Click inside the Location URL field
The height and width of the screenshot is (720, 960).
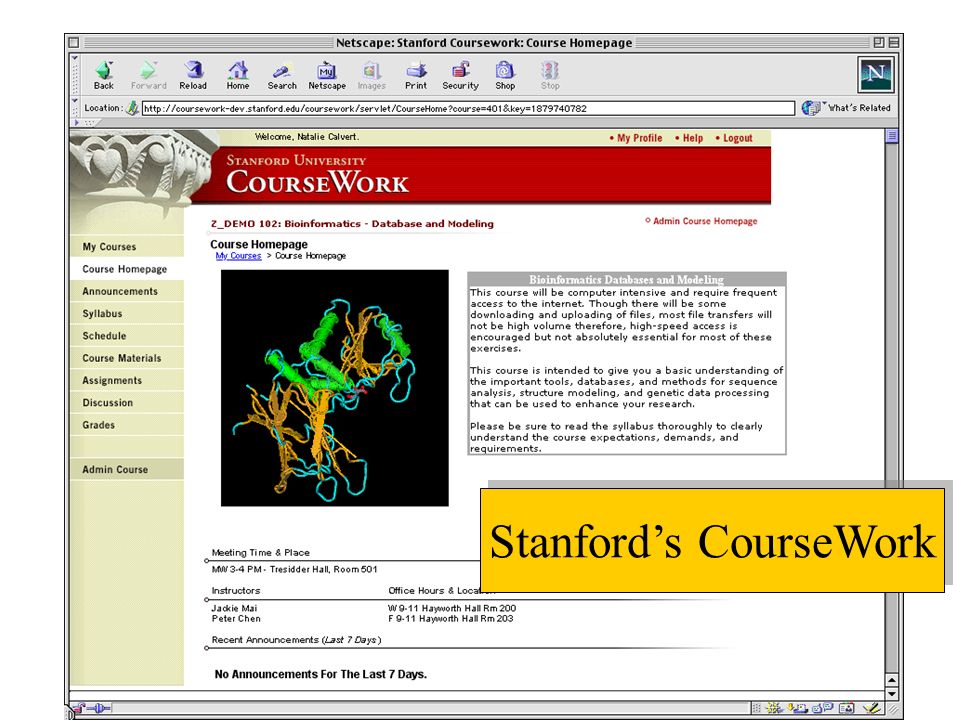tap(468, 108)
